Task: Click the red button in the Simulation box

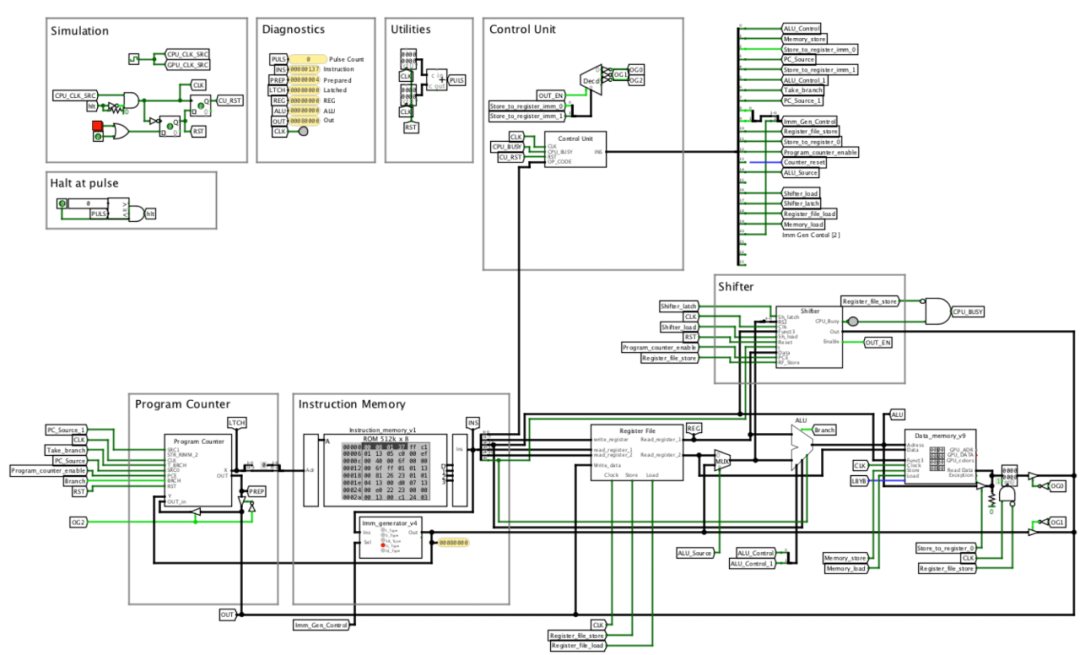Action: (x=97, y=126)
